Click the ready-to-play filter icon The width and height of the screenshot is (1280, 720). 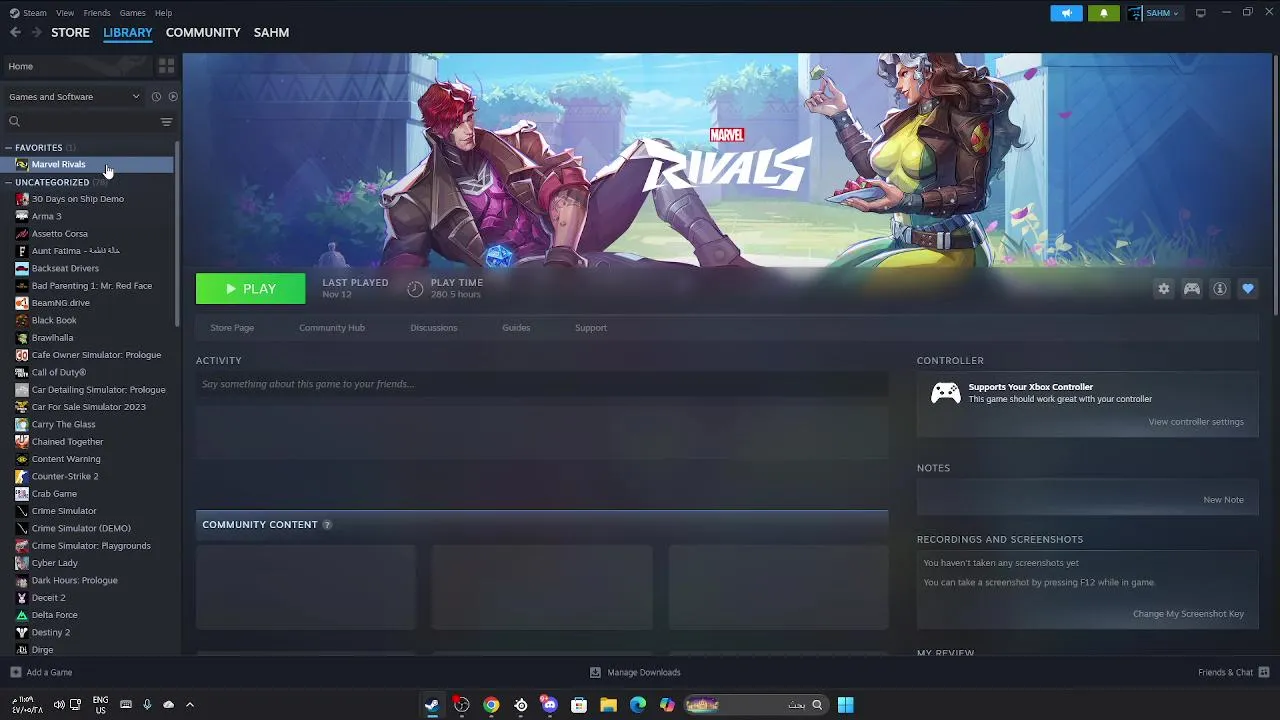click(173, 97)
